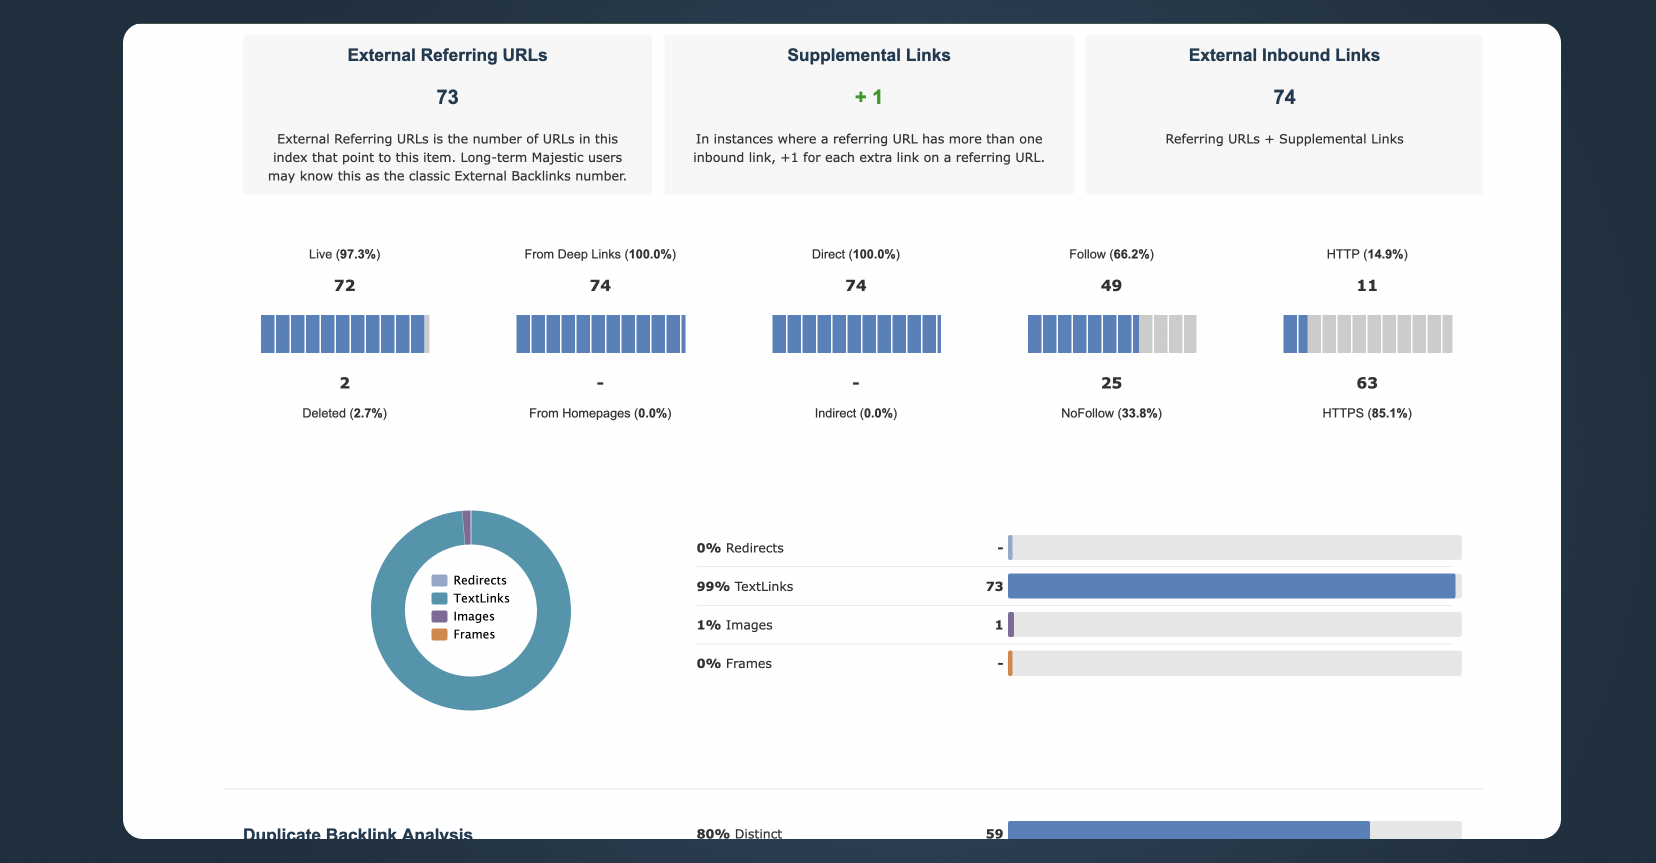Click the HTTP count 11
This screenshot has height=863, width=1656.
(1367, 285)
